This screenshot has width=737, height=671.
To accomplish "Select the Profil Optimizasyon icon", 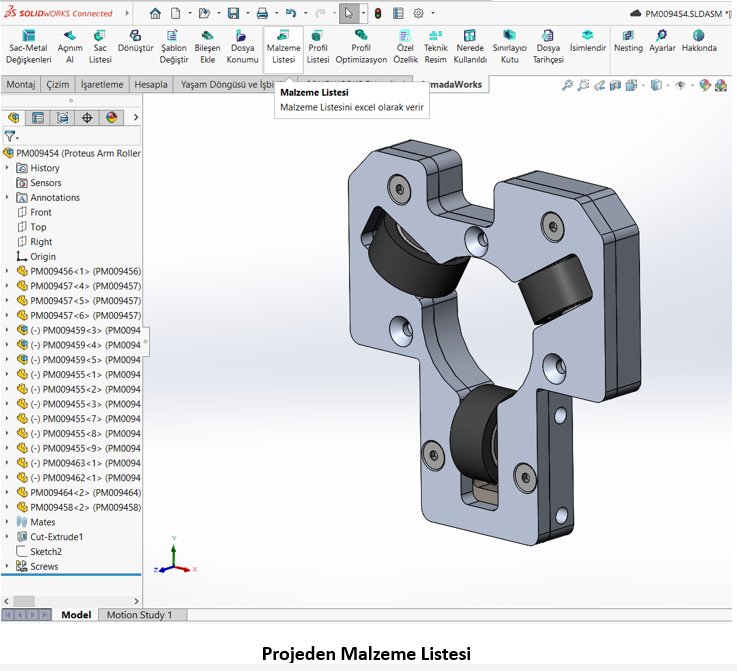I will coord(360,46).
